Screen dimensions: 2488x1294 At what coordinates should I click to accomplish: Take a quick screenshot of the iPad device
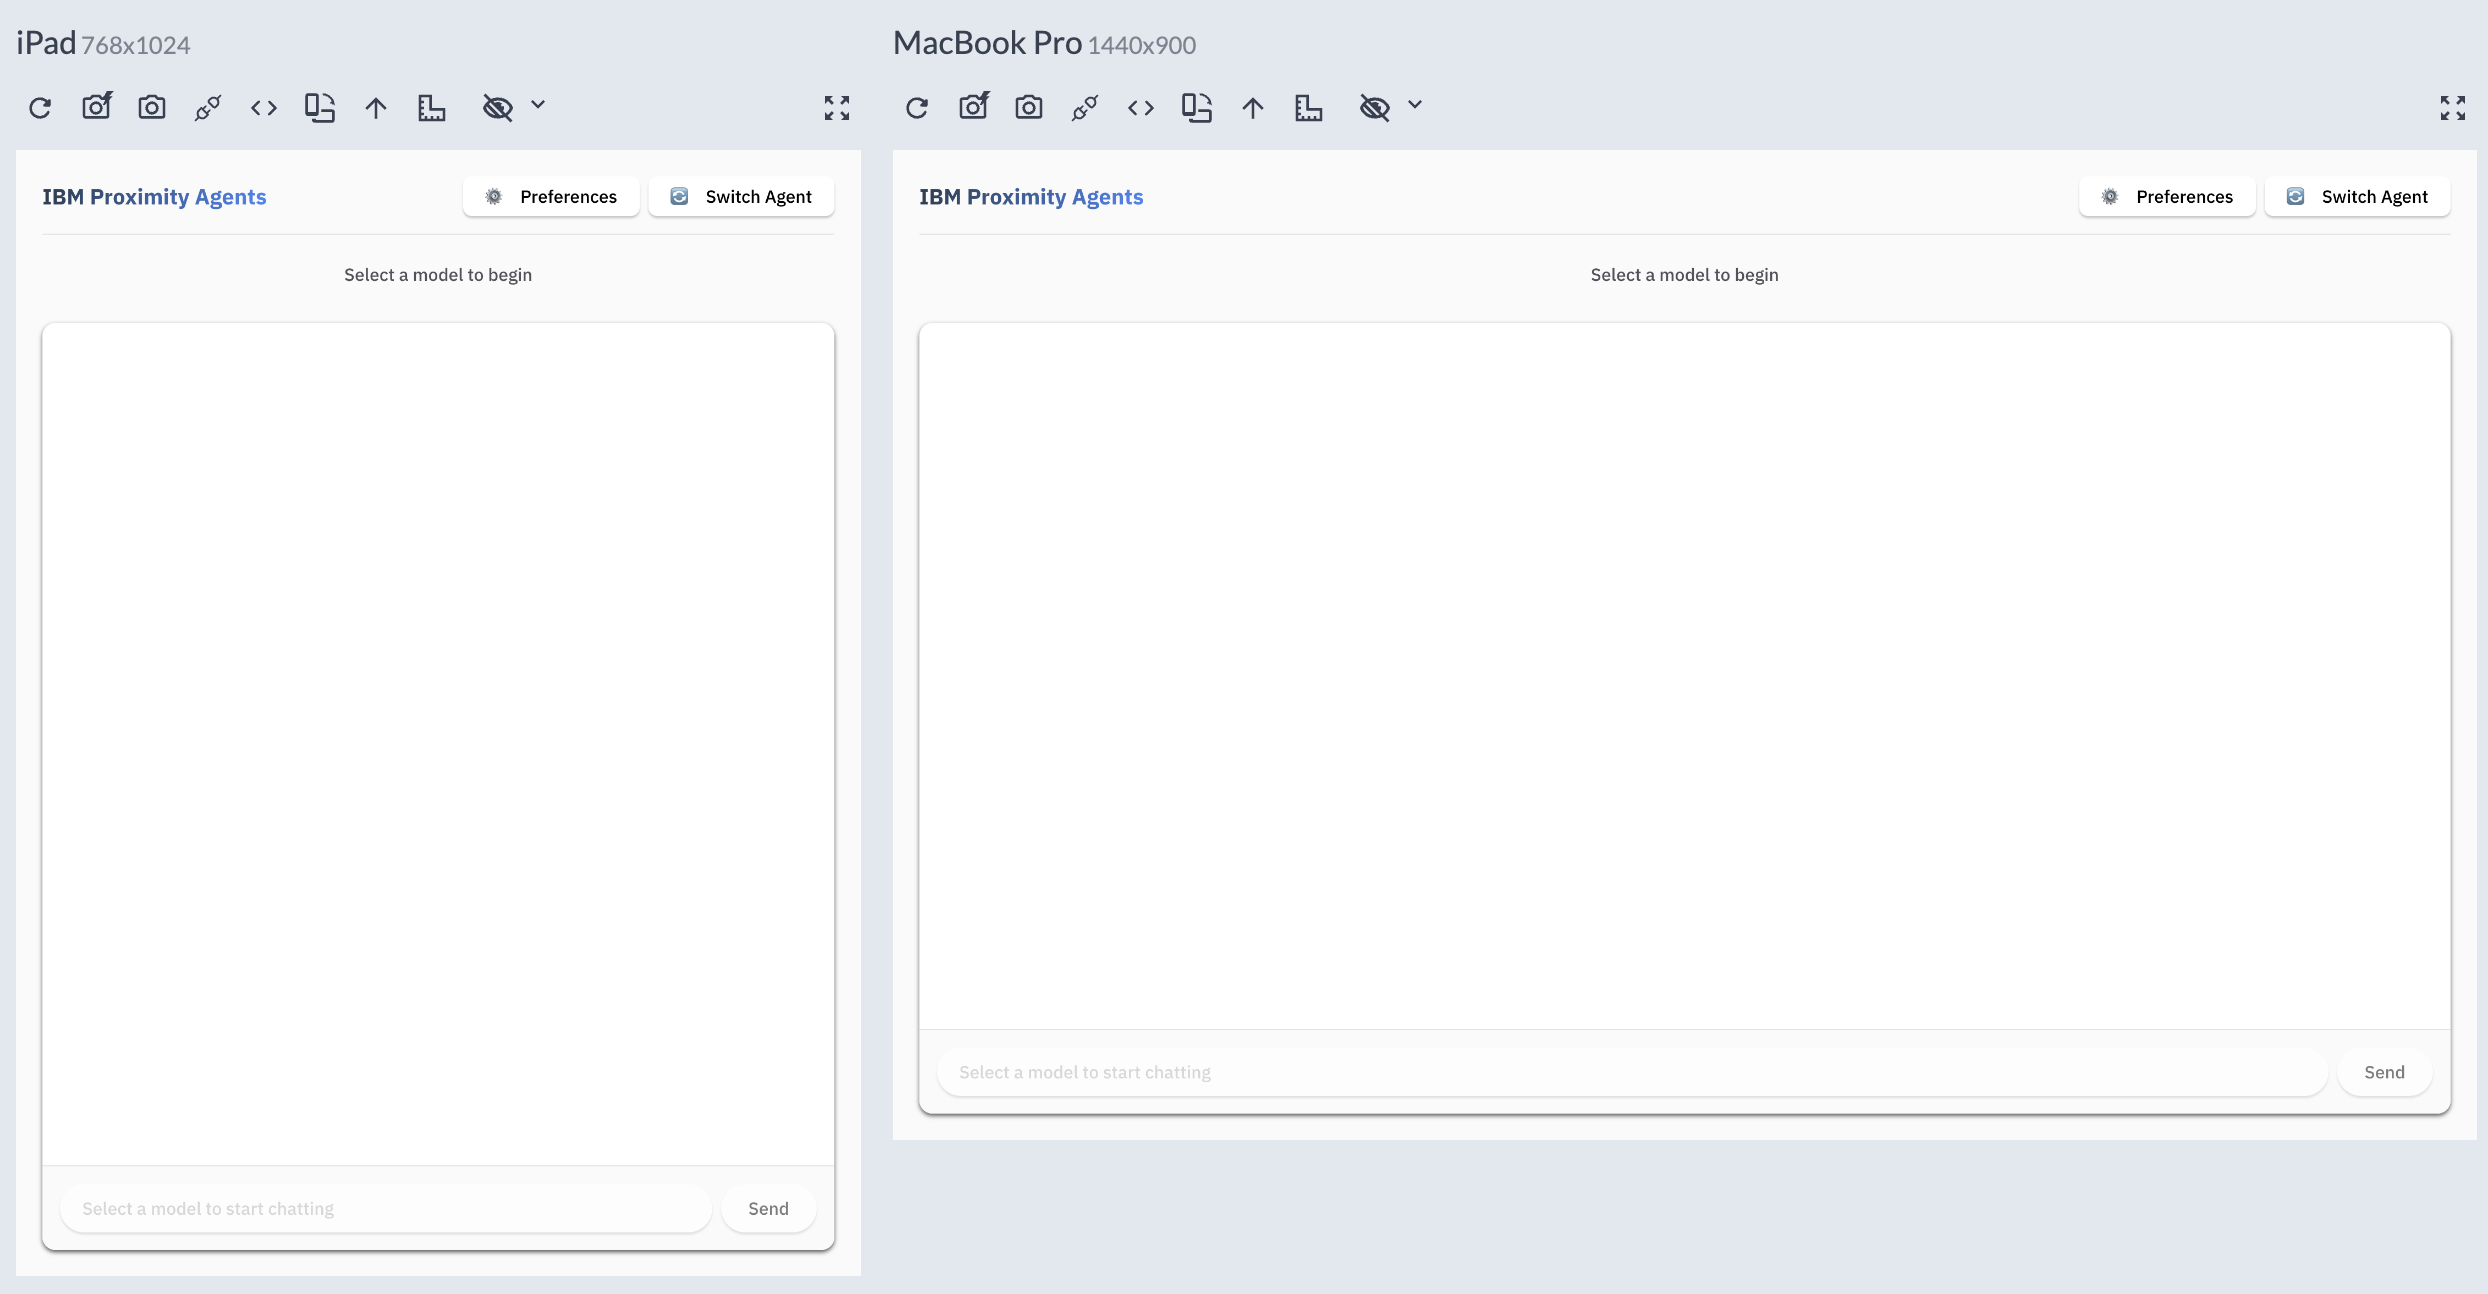tap(152, 108)
